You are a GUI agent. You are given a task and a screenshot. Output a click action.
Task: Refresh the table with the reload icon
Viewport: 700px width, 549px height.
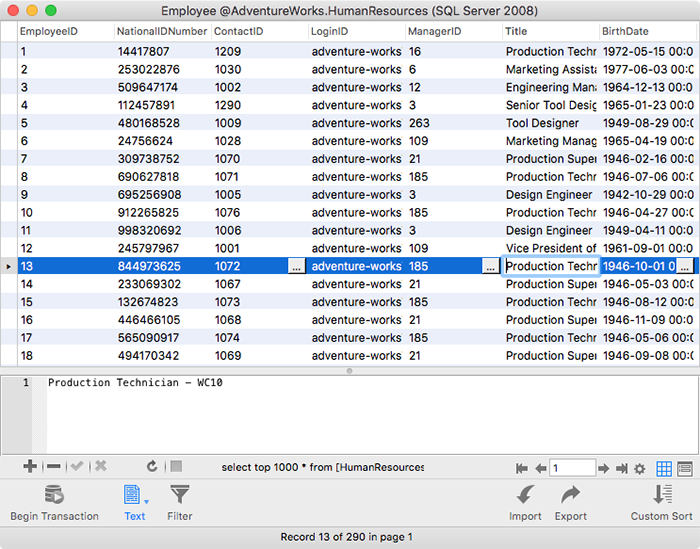(x=152, y=467)
